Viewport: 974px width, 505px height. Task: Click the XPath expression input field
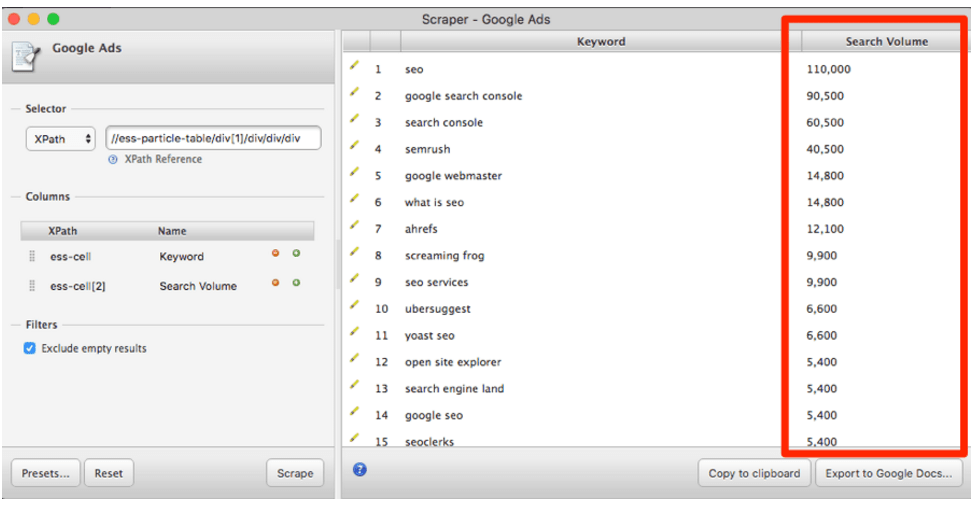point(213,138)
